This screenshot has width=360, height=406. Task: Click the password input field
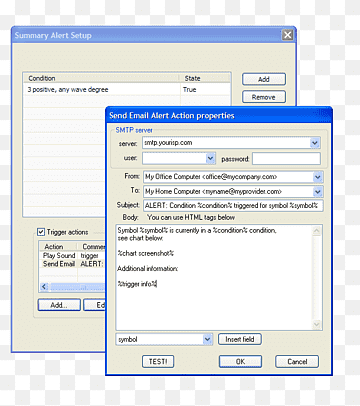point(286,159)
